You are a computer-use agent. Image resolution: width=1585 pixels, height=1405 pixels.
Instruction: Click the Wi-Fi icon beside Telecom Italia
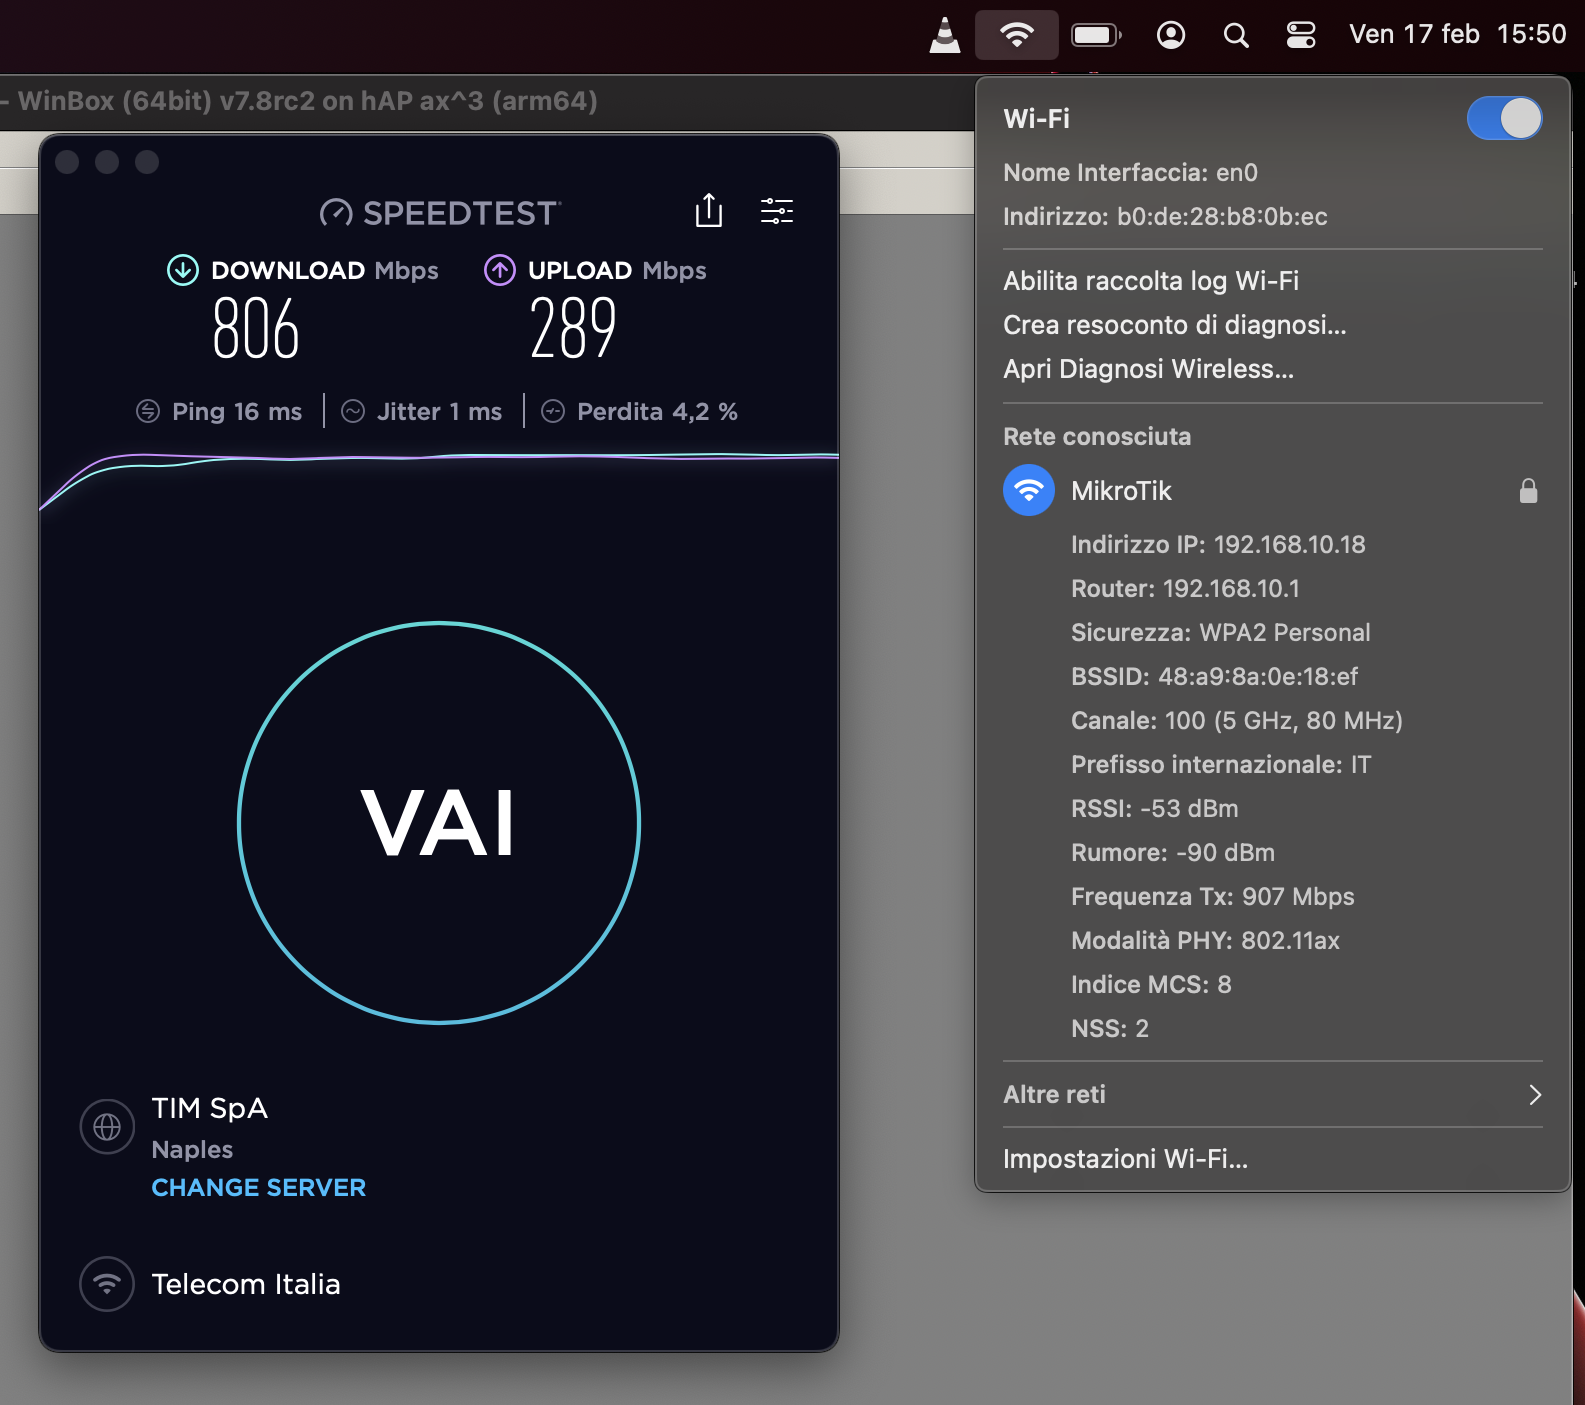(107, 1284)
